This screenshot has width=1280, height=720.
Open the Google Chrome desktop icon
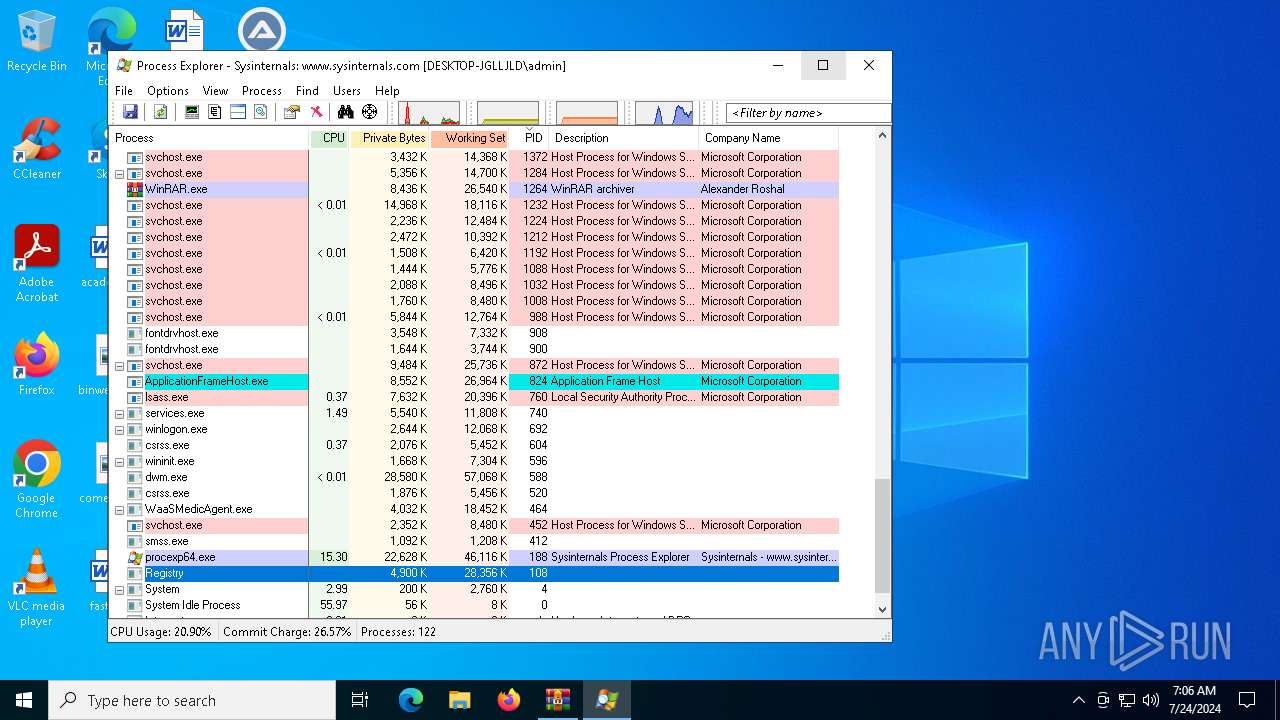[x=37, y=480]
